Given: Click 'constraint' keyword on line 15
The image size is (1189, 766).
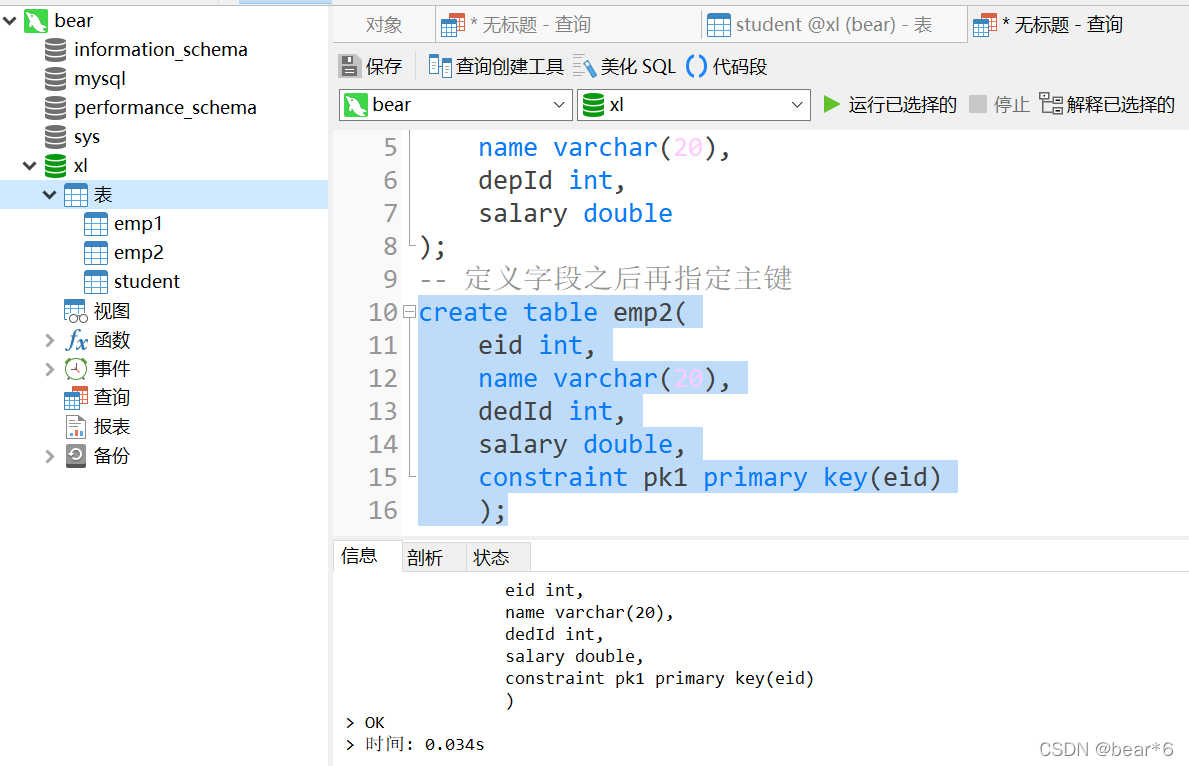Looking at the screenshot, I should (553, 477).
